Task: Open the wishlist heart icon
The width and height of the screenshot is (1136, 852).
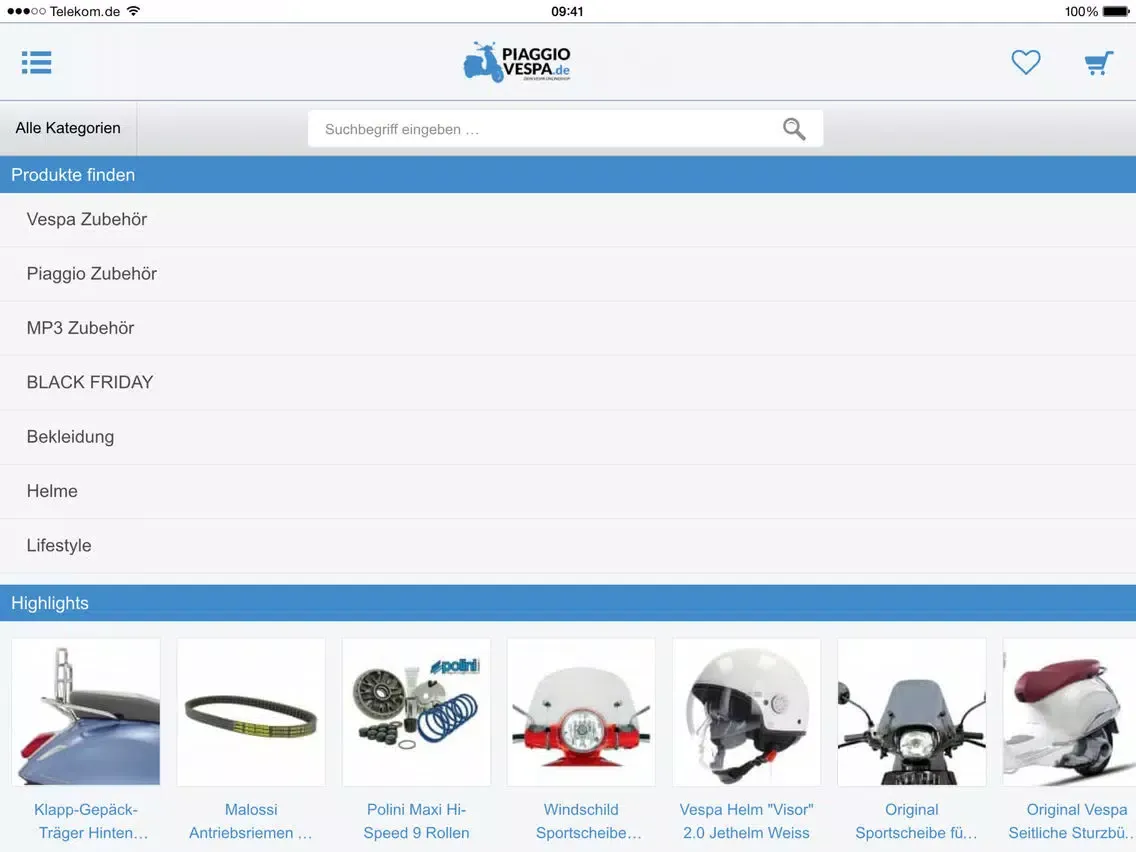Action: [x=1025, y=62]
